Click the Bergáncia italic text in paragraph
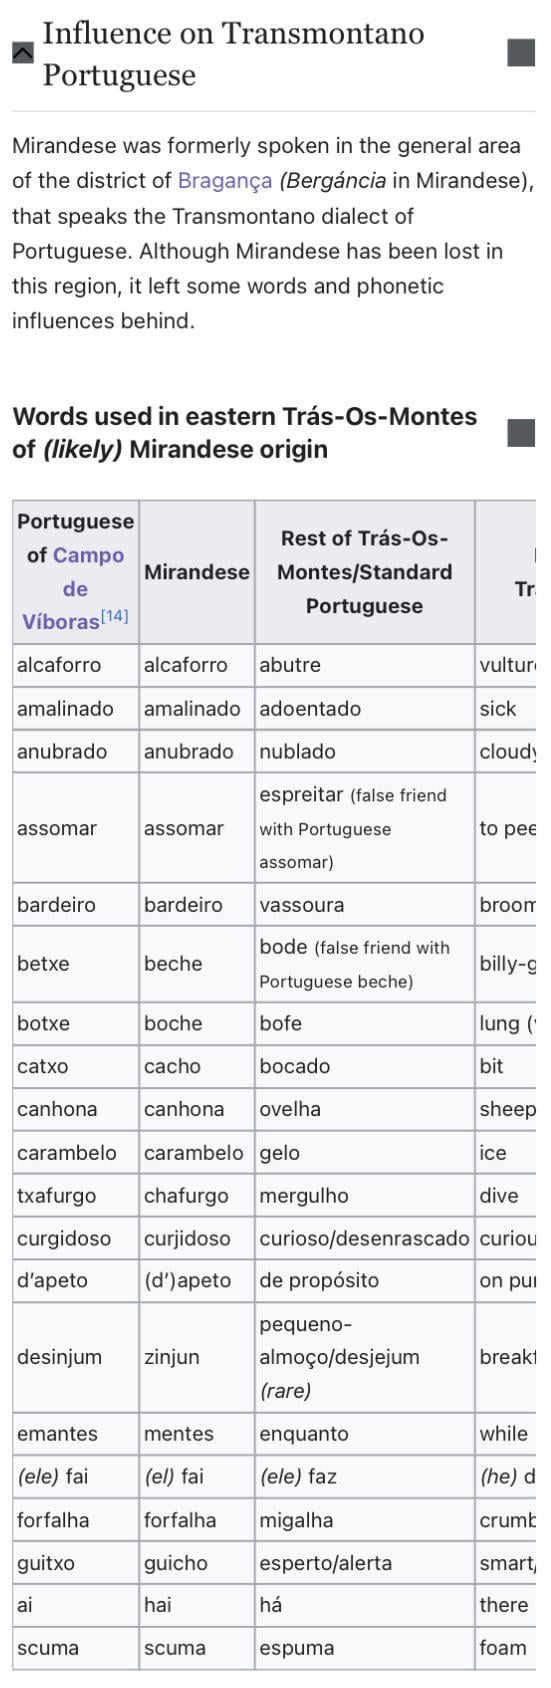551x1688 pixels. point(332,181)
